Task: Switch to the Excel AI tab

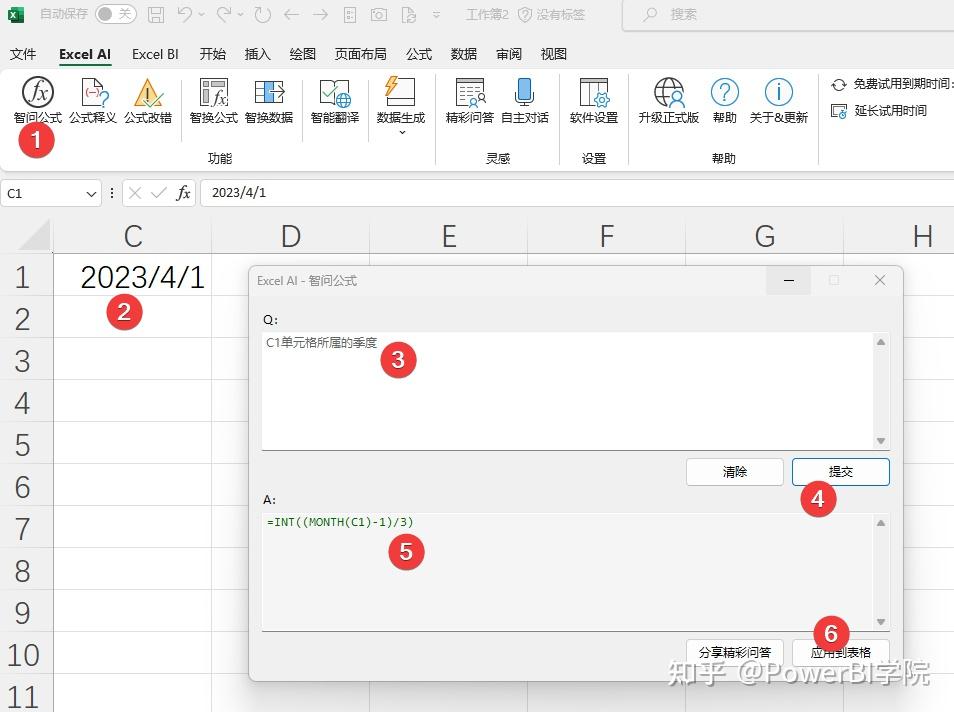Action: (x=85, y=54)
